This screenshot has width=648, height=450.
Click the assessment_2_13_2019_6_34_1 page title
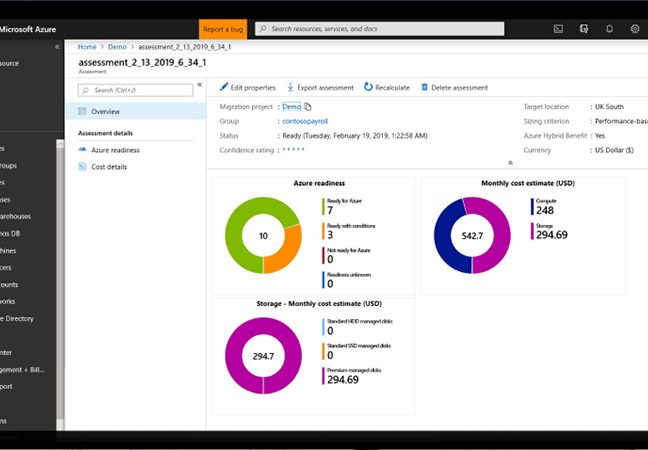click(142, 63)
